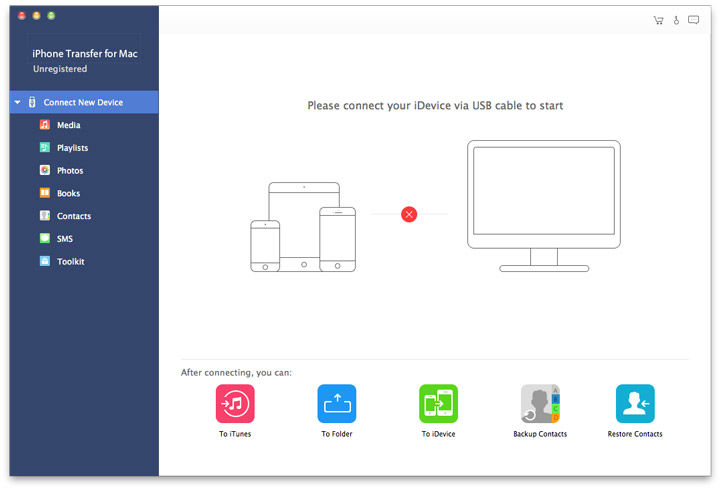Image resolution: width=720 pixels, height=489 pixels.
Task: Click the red disconnected X icon
Action: [409, 214]
